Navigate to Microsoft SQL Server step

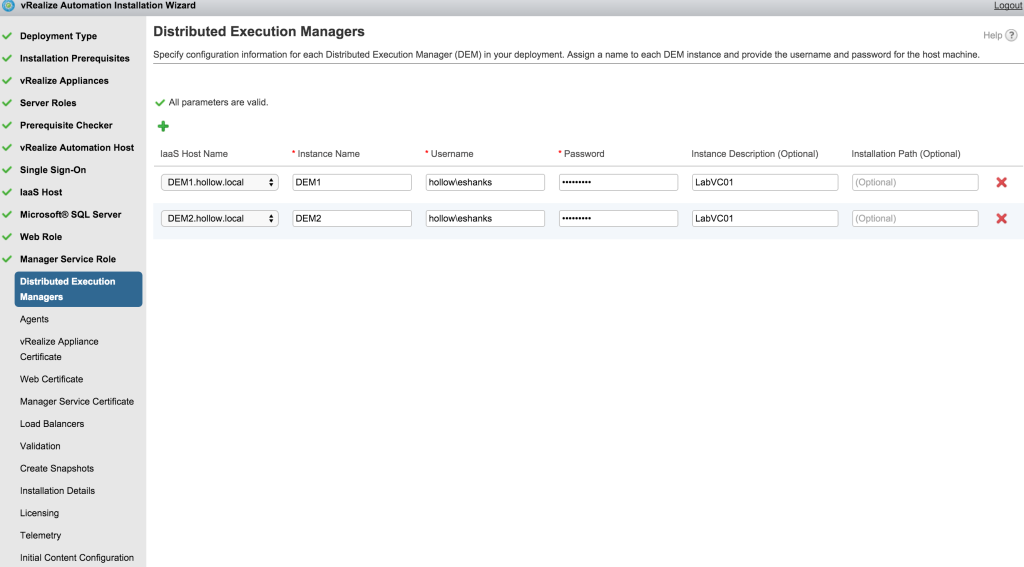pyautogui.click(x=70, y=215)
